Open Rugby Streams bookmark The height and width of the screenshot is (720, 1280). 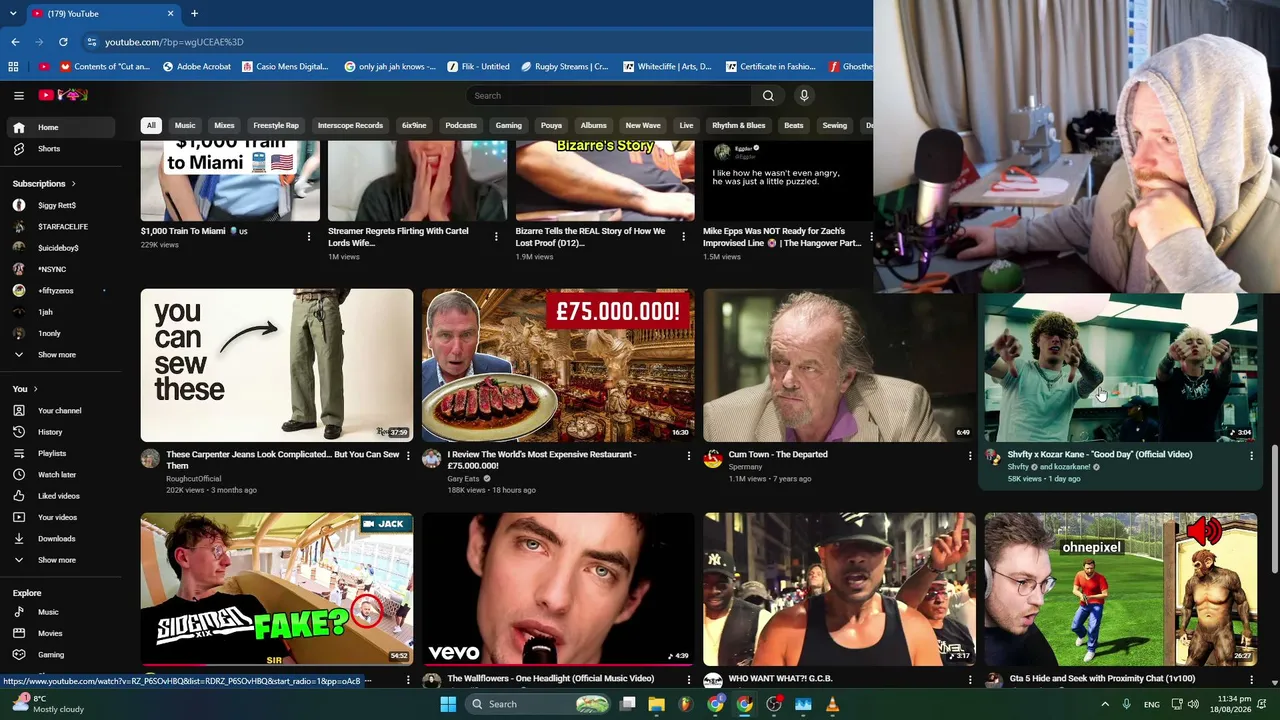564,67
